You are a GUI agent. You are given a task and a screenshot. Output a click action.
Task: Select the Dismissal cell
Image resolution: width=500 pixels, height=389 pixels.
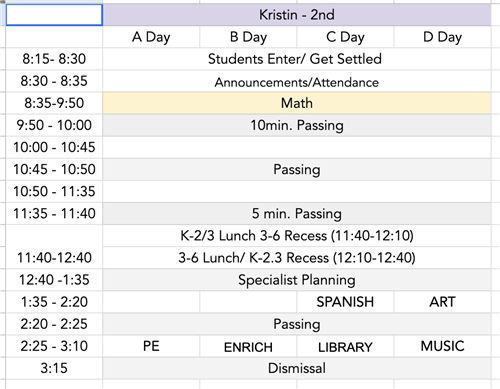[297, 368]
